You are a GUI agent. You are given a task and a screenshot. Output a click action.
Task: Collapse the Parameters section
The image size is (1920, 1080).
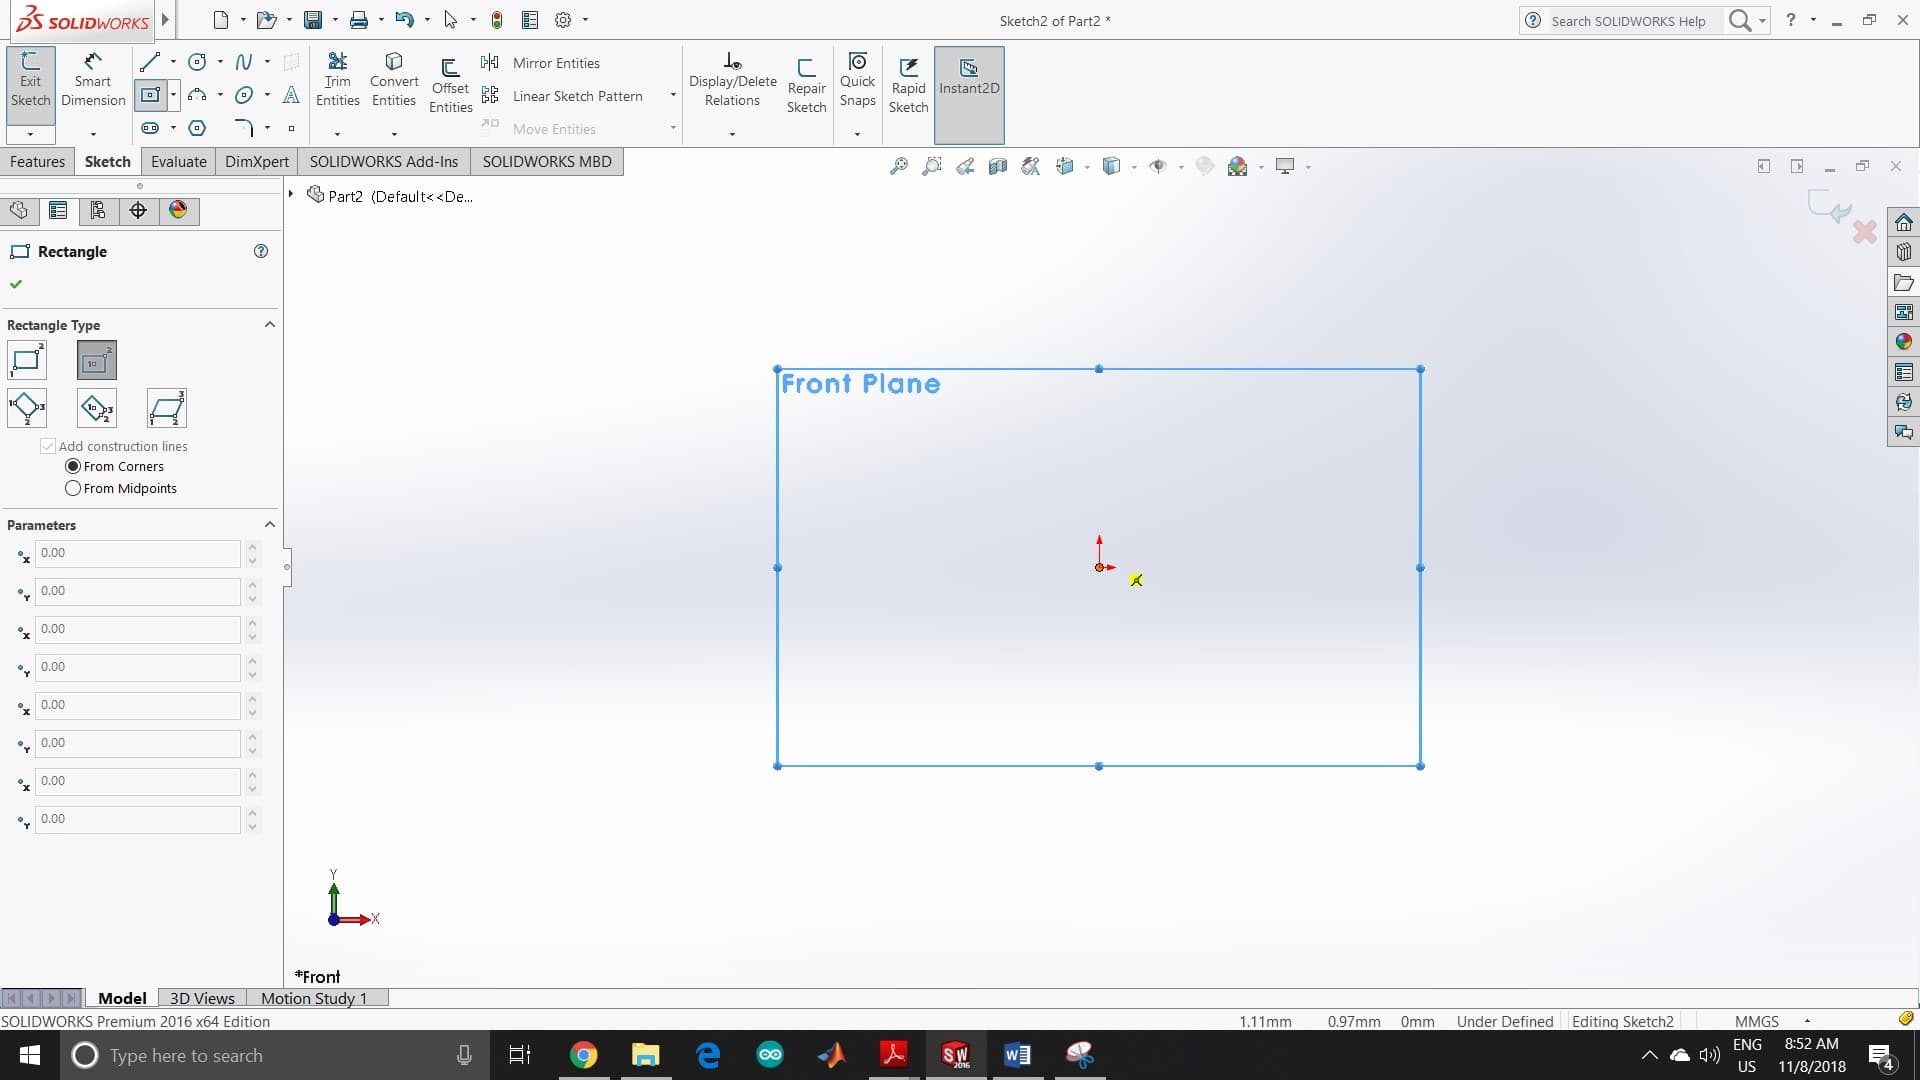pos(269,525)
